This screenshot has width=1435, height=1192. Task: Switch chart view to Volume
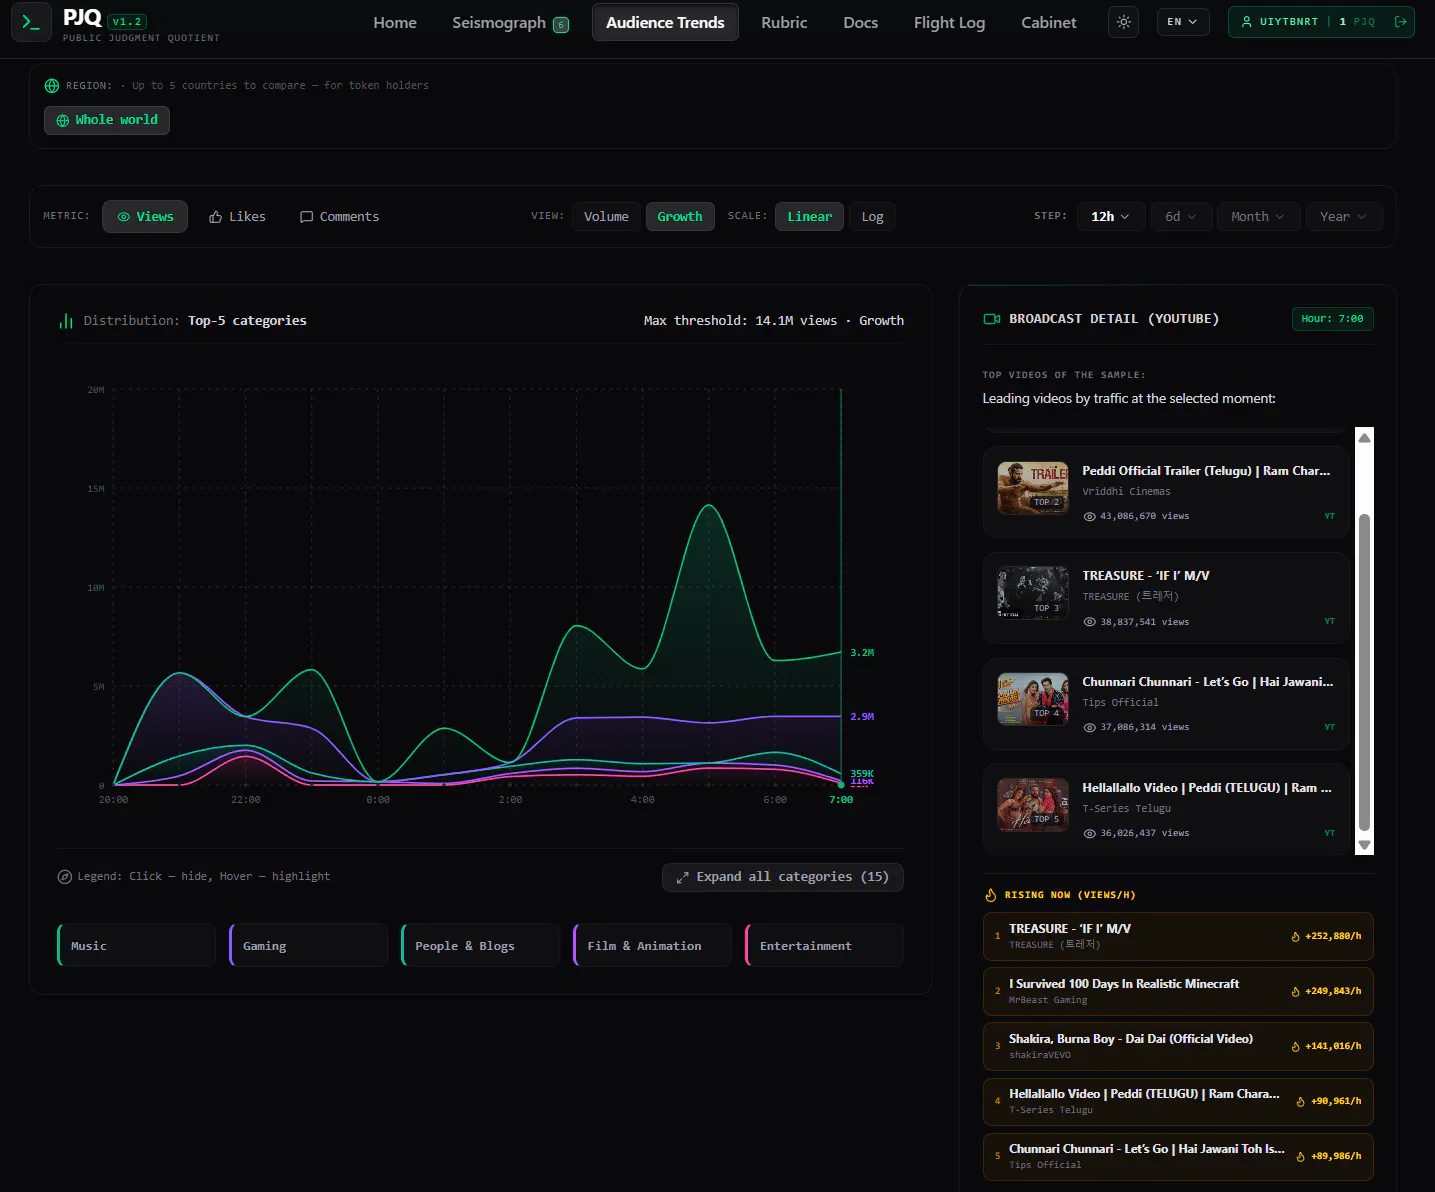pyautogui.click(x=606, y=217)
